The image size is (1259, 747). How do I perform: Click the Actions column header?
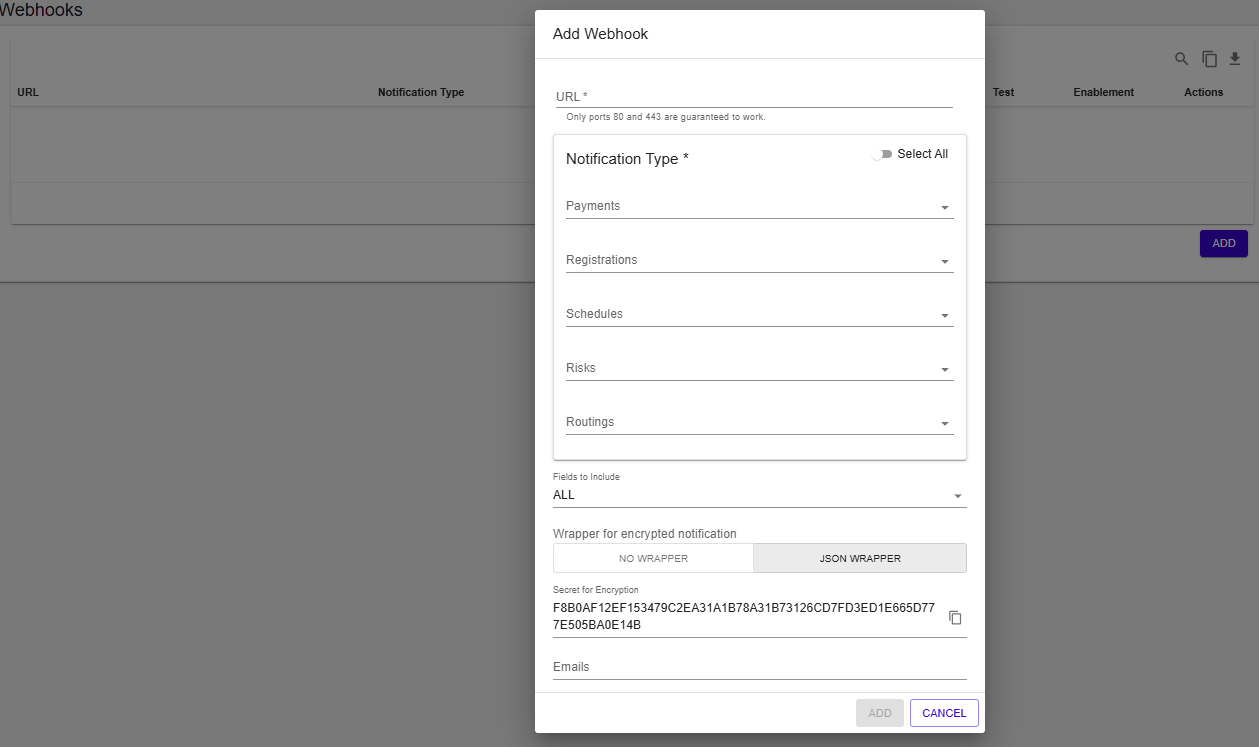[x=1204, y=92]
